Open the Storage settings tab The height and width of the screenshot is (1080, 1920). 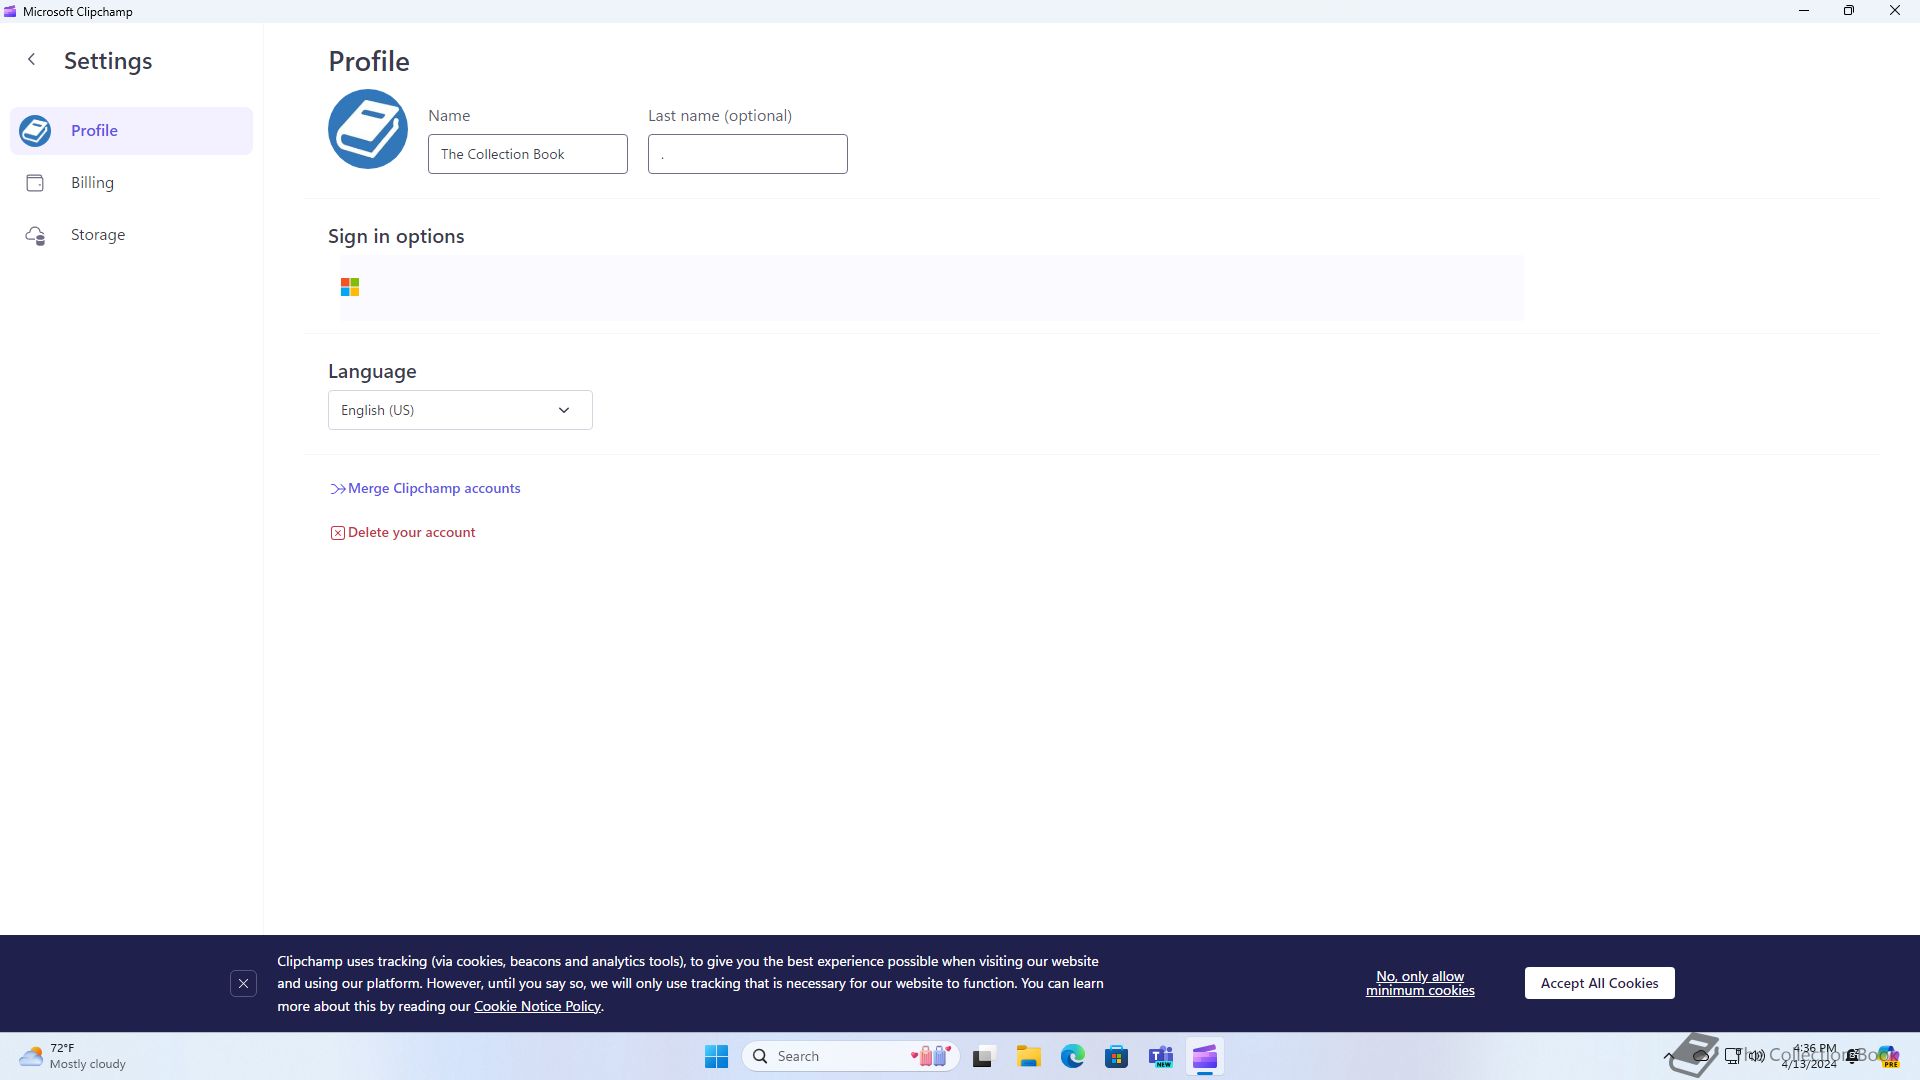[131, 235]
